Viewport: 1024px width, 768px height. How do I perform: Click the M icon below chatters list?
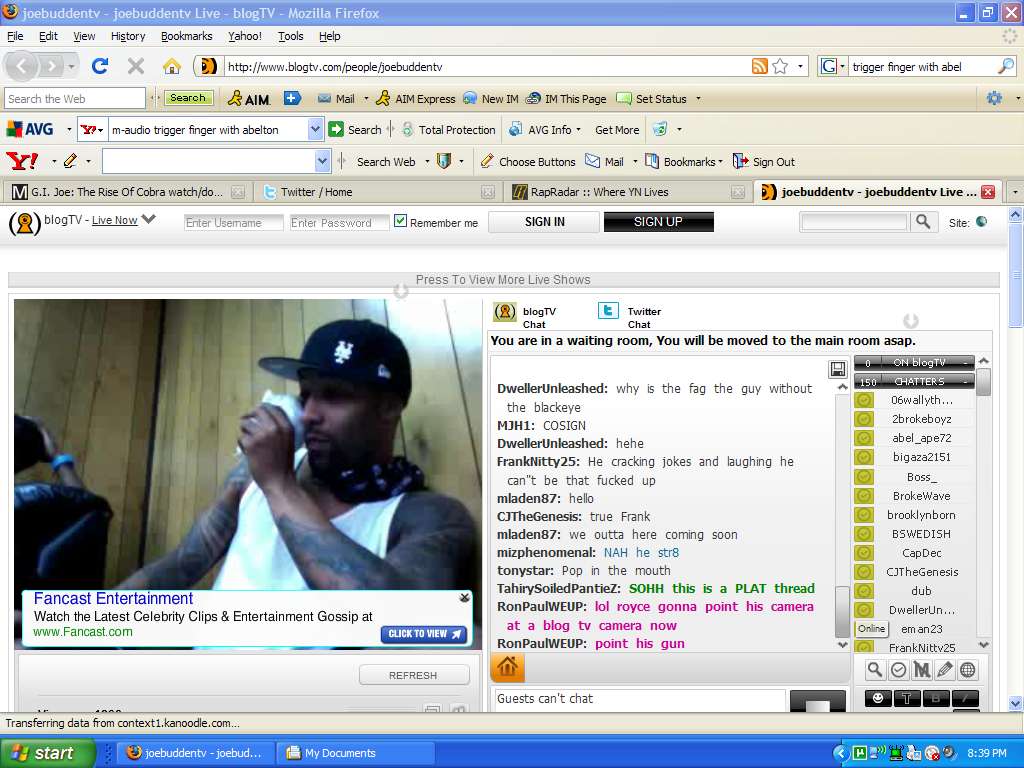point(921,669)
